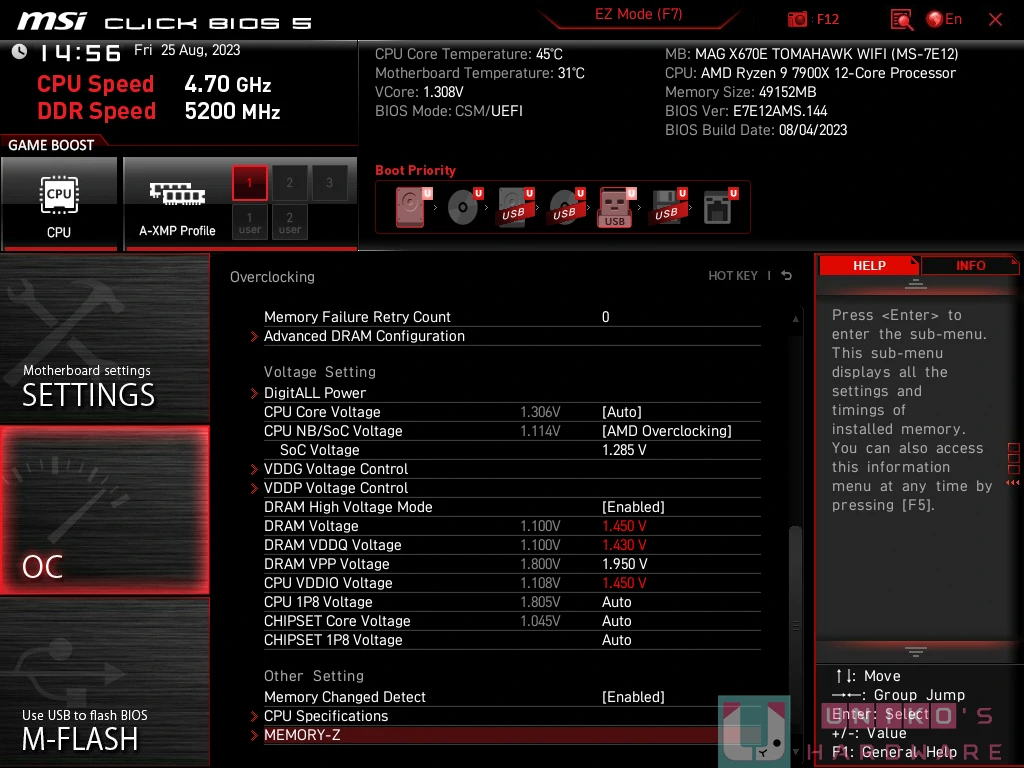
Task: Select the 'Memory Size: 49152MB' text
Action: tap(741, 92)
